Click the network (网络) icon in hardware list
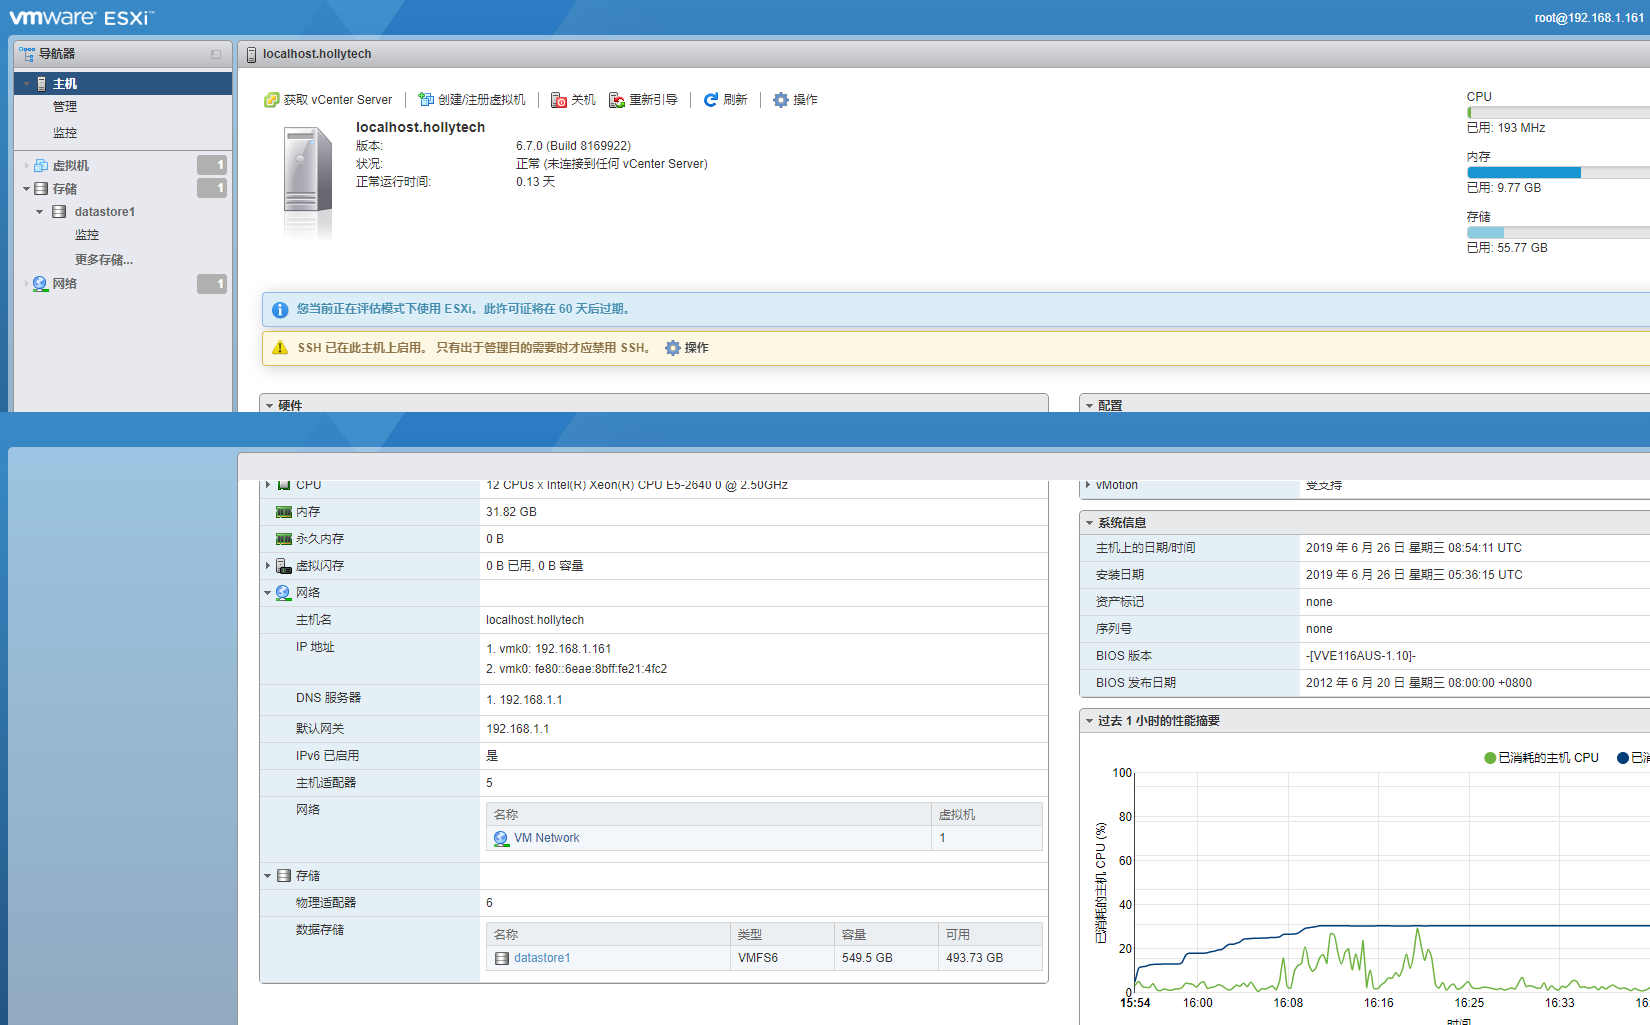The image size is (1650, 1025). [284, 593]
